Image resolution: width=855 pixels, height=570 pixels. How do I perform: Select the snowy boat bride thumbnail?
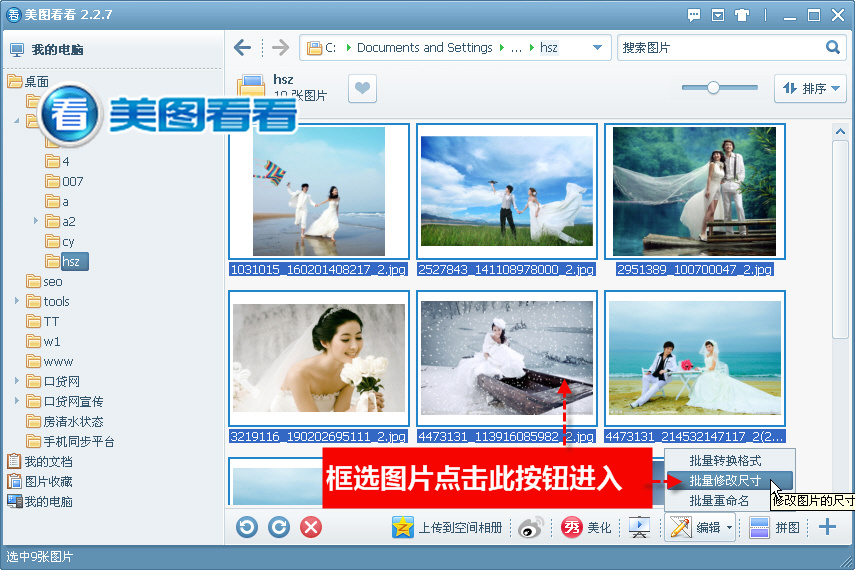(x=507, y=358)
